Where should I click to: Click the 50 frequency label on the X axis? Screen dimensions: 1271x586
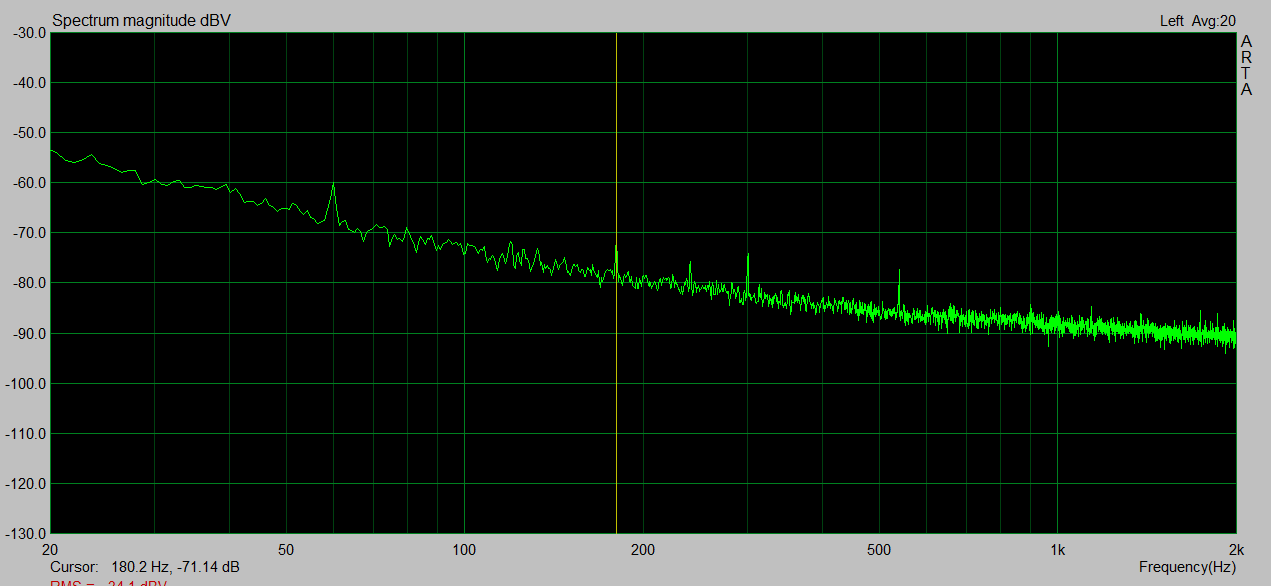pos(286,549)
